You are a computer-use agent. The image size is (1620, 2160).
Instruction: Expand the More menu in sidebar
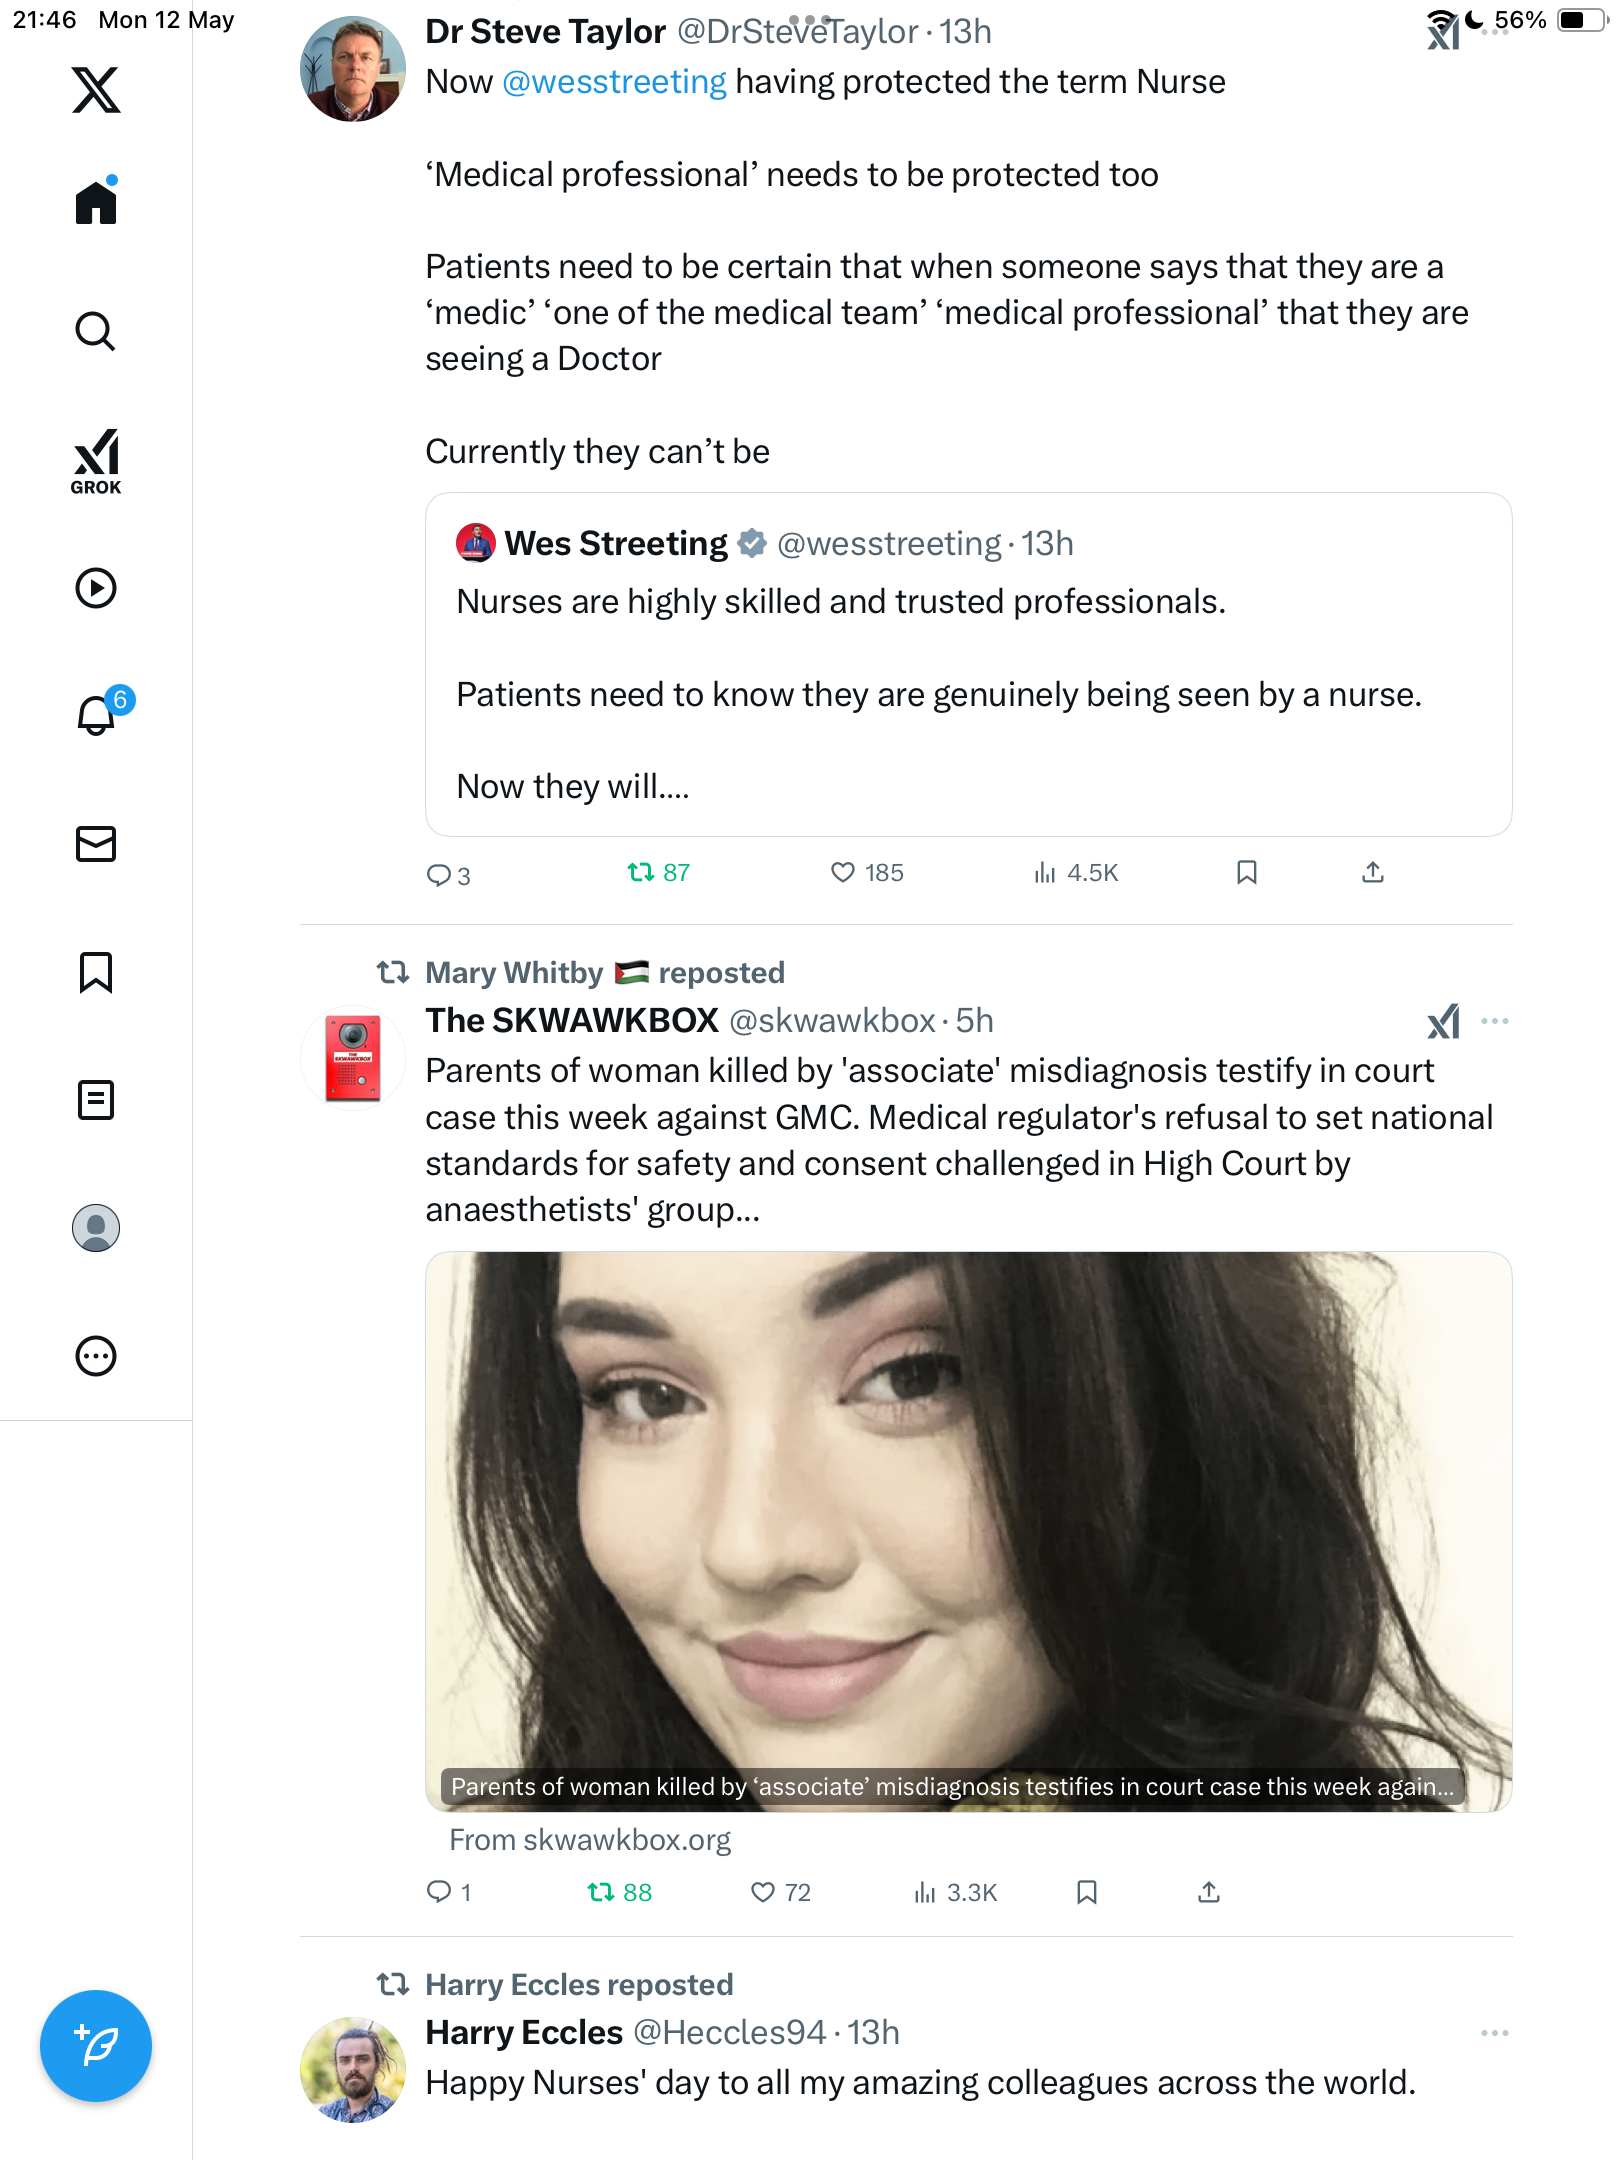[96, 1356]
